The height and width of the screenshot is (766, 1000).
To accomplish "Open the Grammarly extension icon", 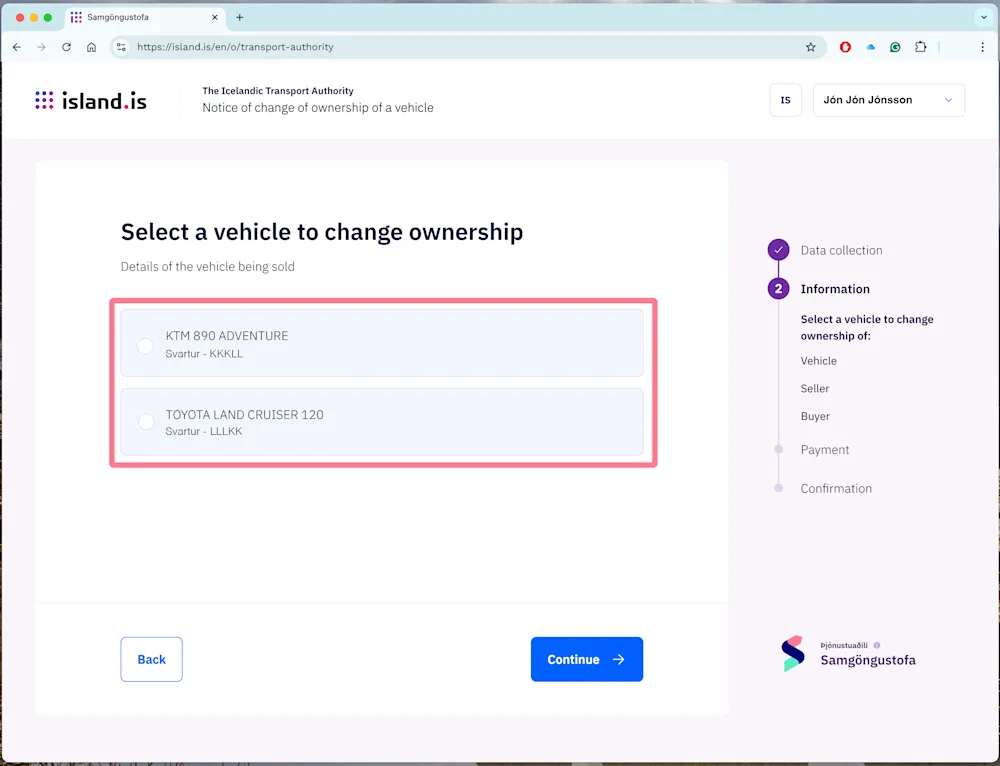I will 895,46.
